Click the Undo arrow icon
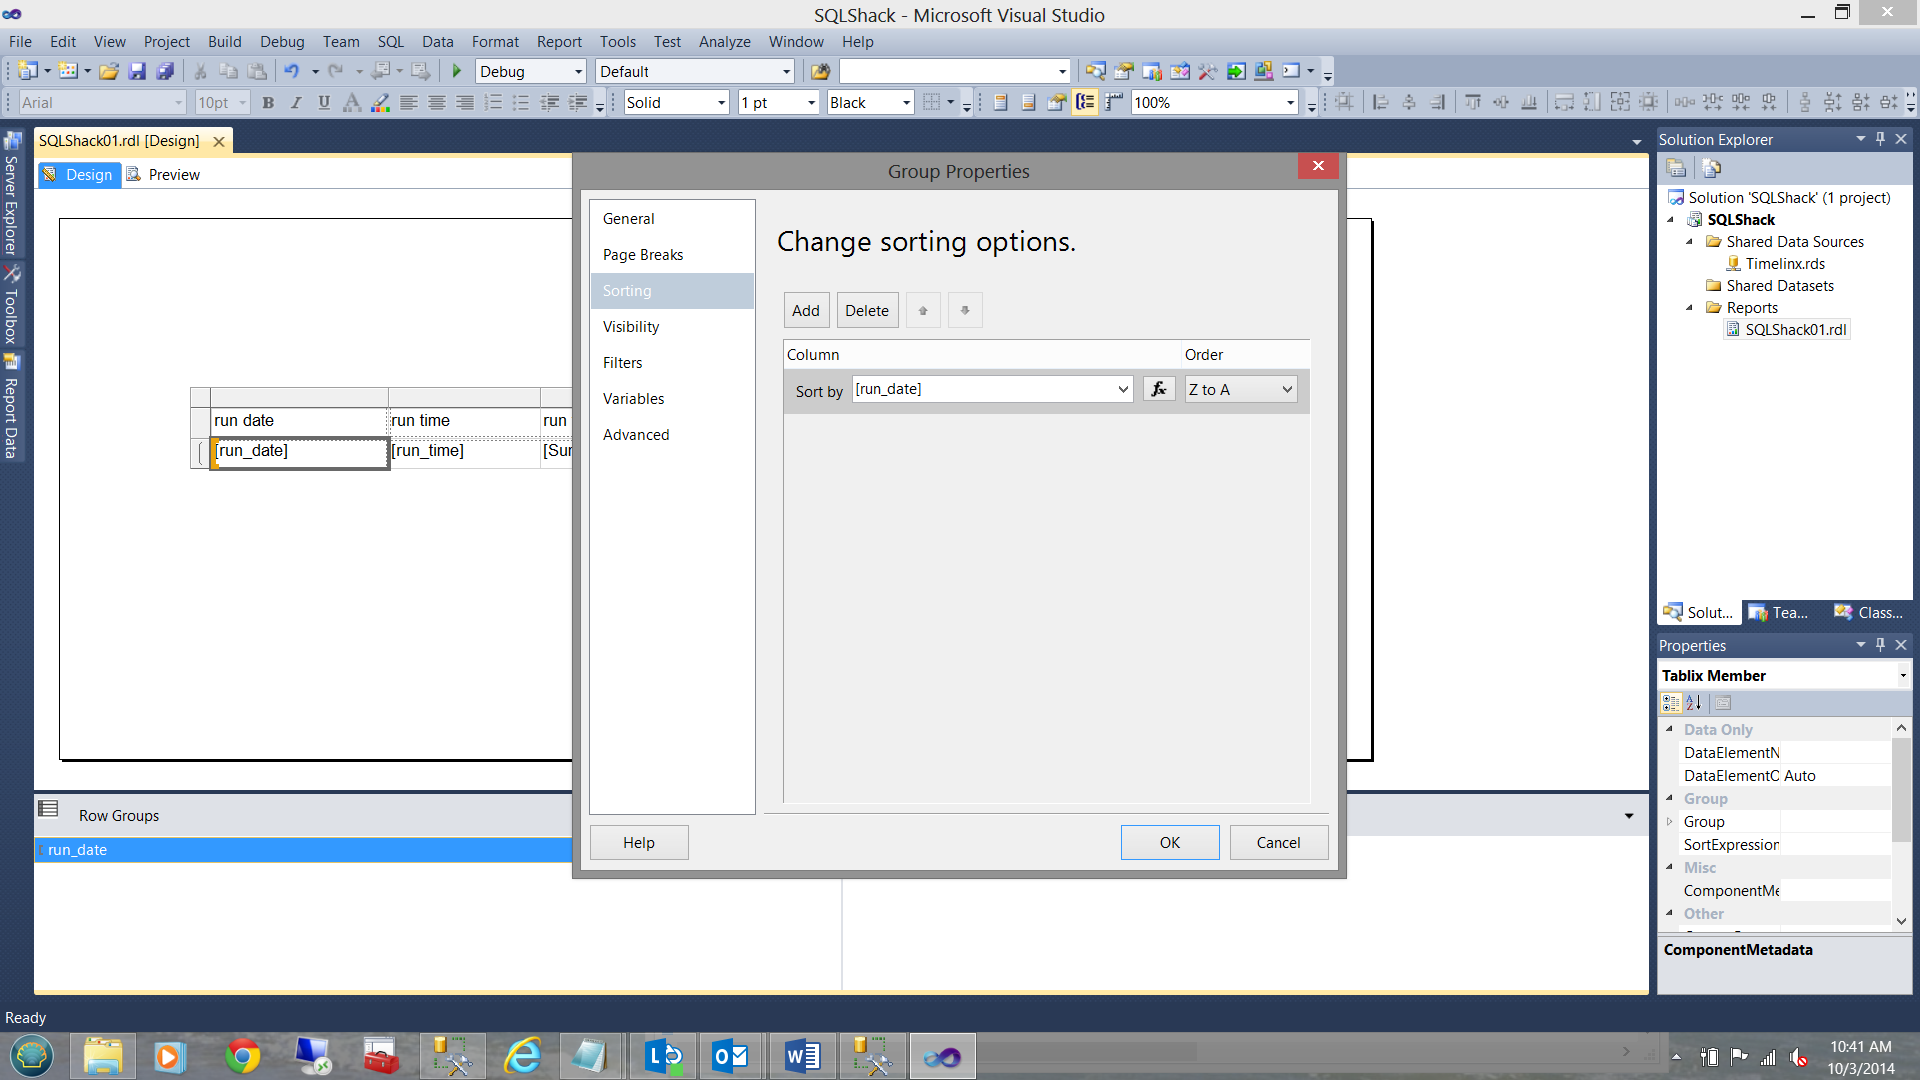 [291, 71]
